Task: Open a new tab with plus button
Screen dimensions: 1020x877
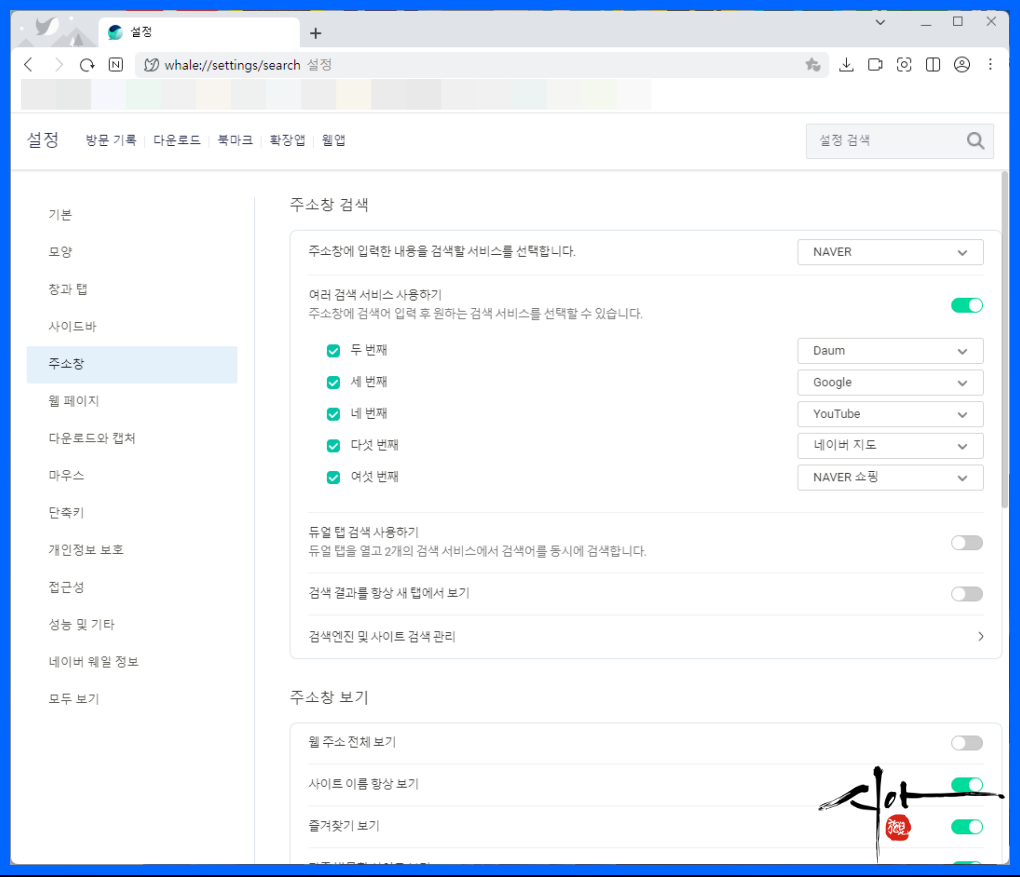Action: pos(315,33)
